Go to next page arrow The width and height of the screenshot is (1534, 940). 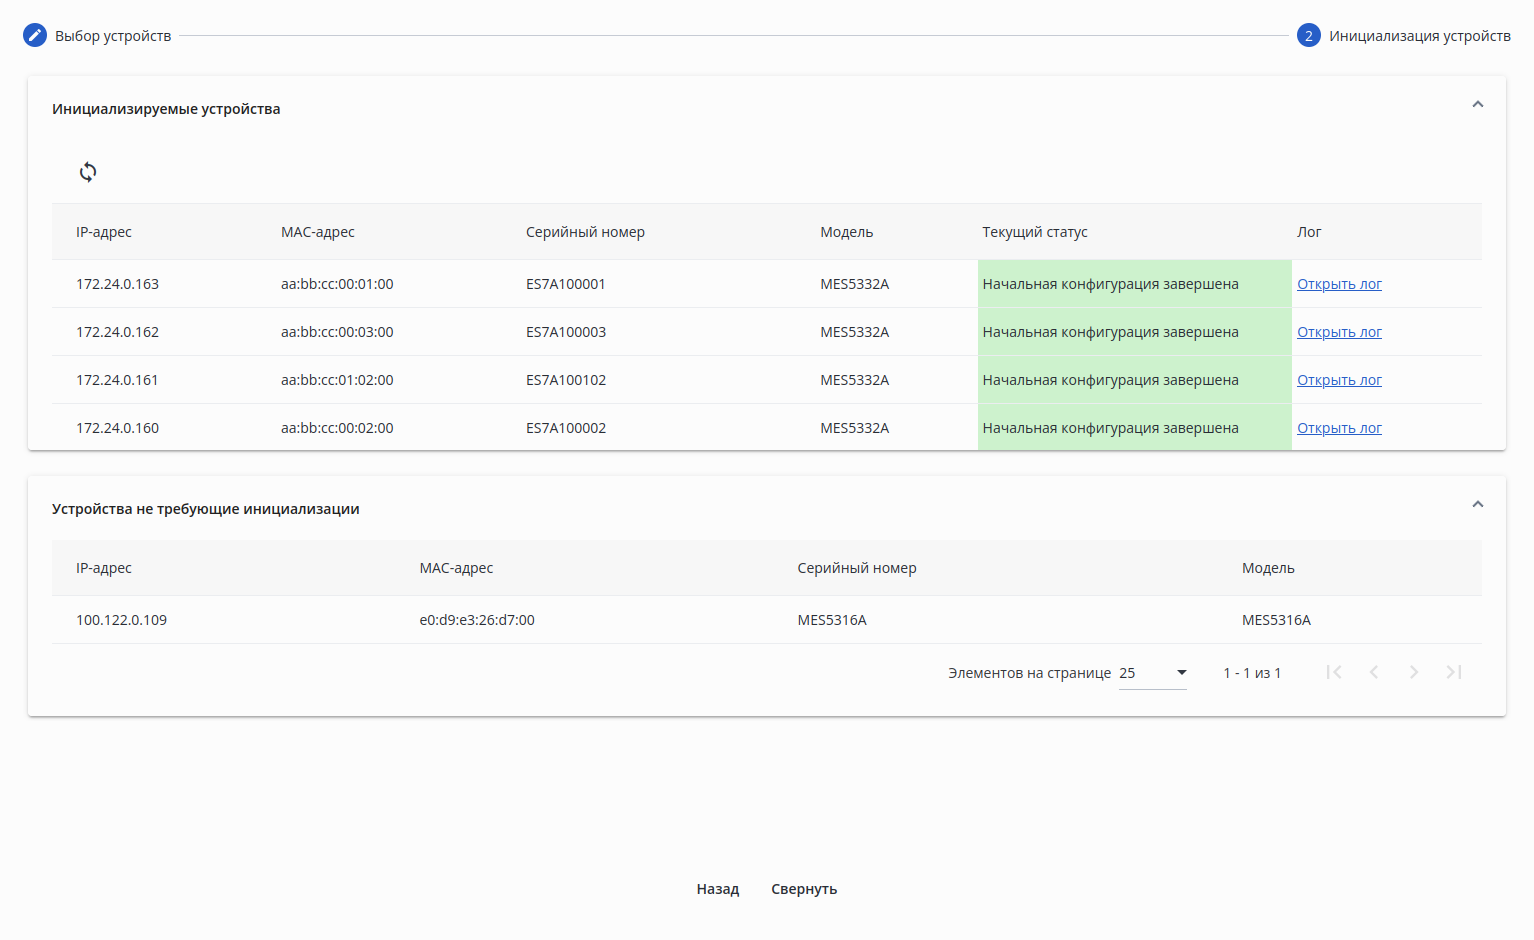(1414, 672)
